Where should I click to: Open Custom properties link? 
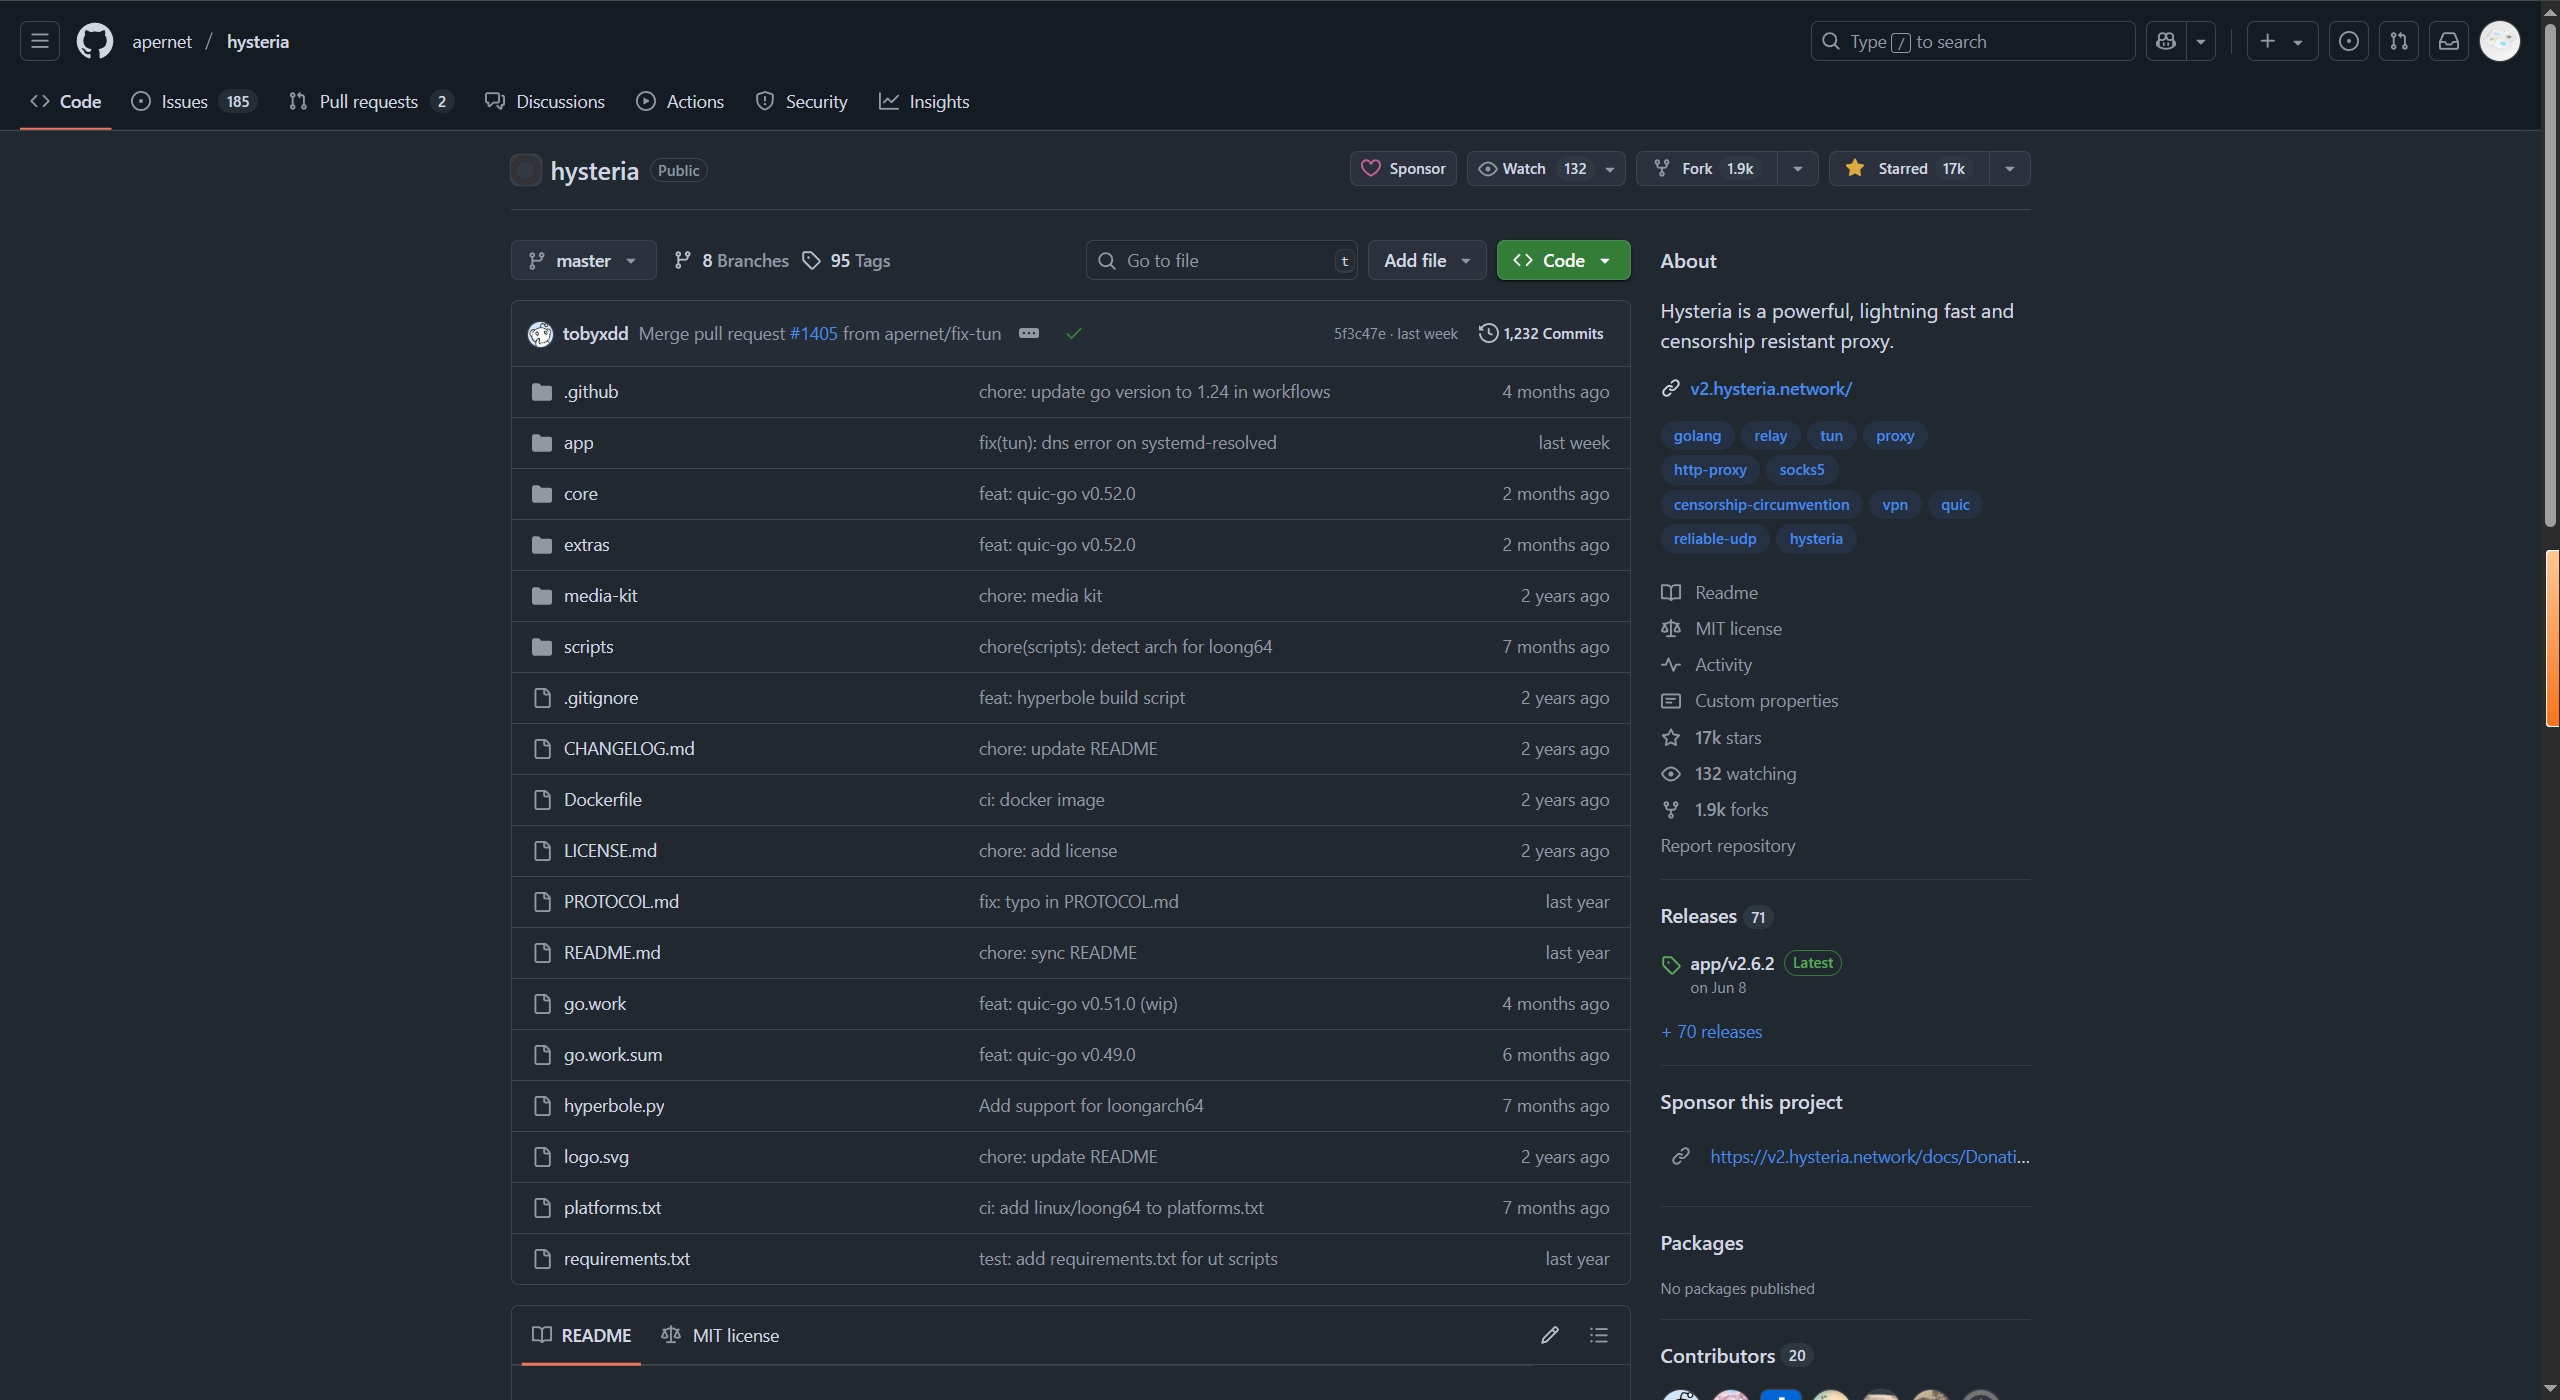1766,701
